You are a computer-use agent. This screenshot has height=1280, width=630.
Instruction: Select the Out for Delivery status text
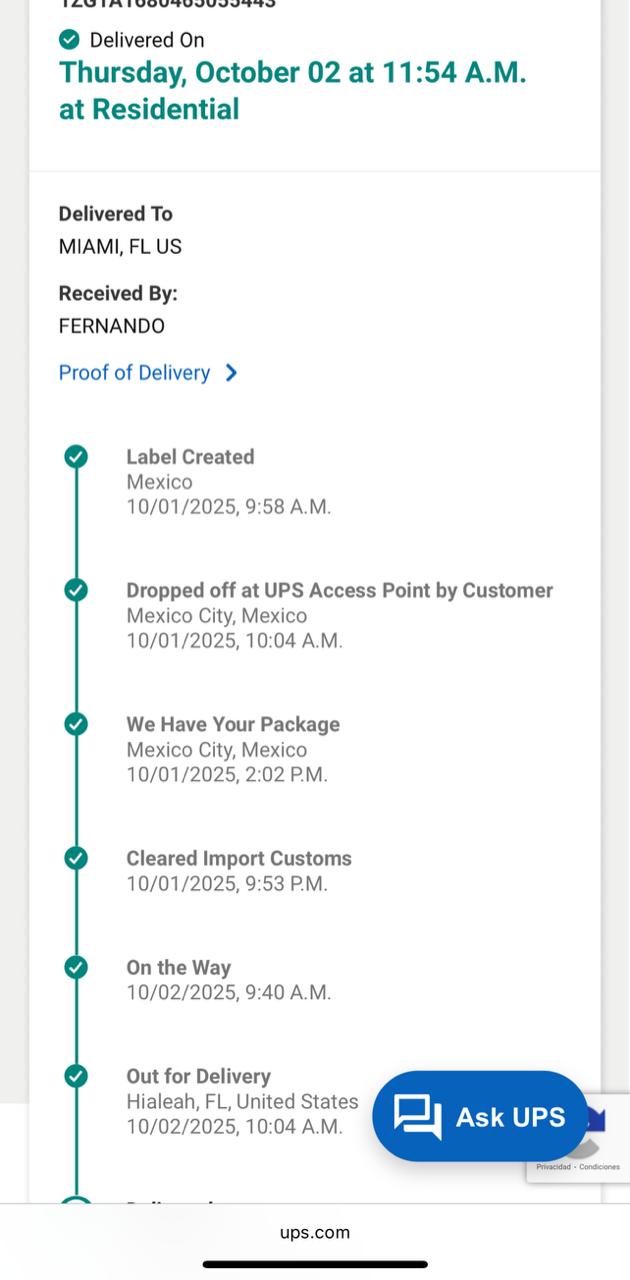[x=198, y=1076]
